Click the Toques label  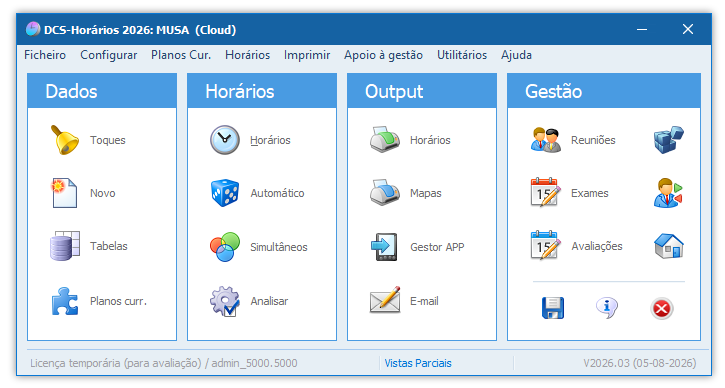coord(108,140)
